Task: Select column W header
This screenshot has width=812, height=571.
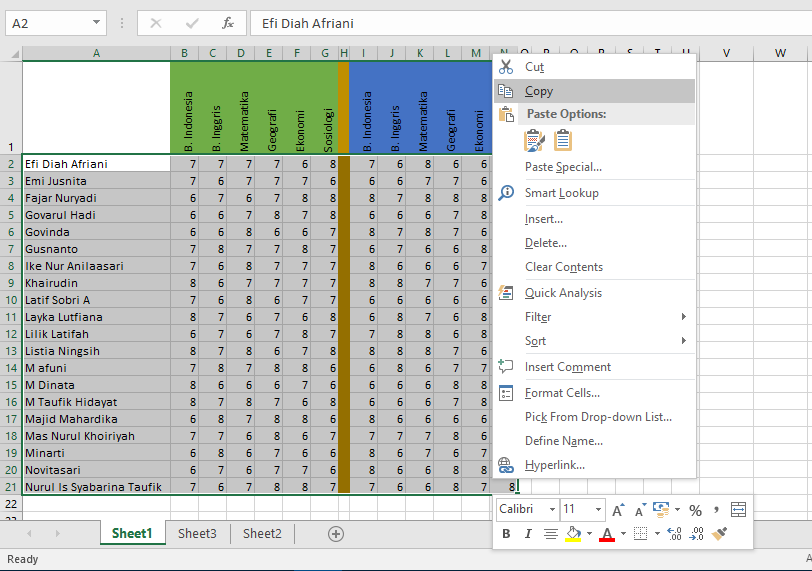Action: point(780,53)
